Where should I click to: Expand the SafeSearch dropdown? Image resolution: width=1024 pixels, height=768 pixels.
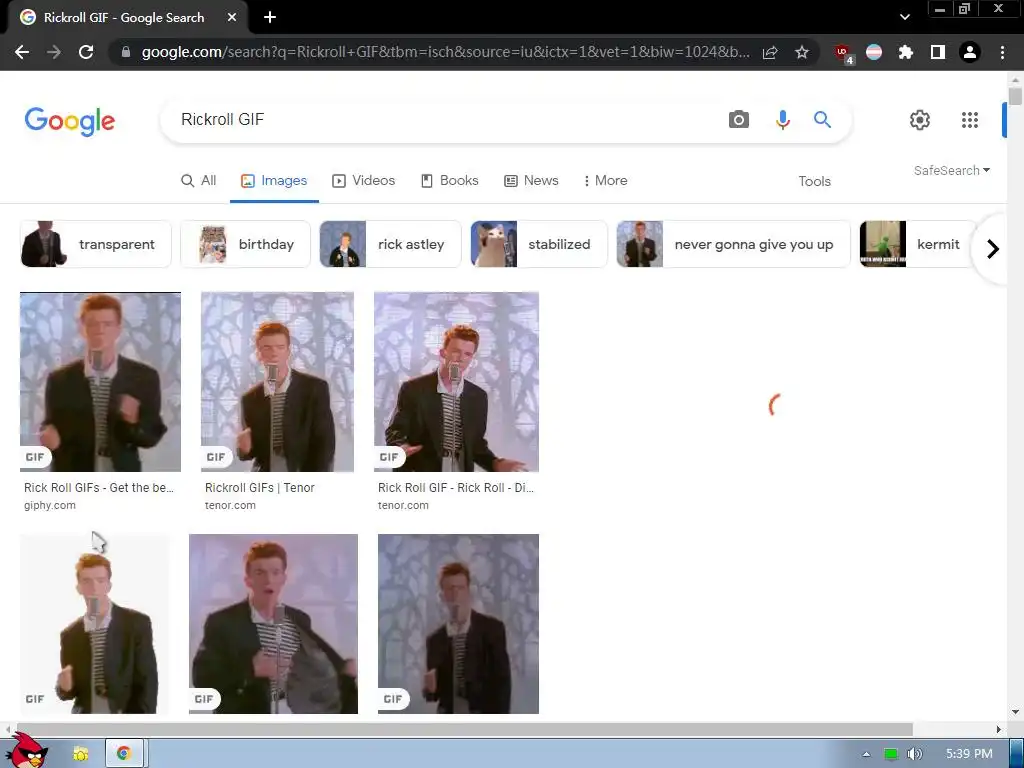click(x=952, y=170)
